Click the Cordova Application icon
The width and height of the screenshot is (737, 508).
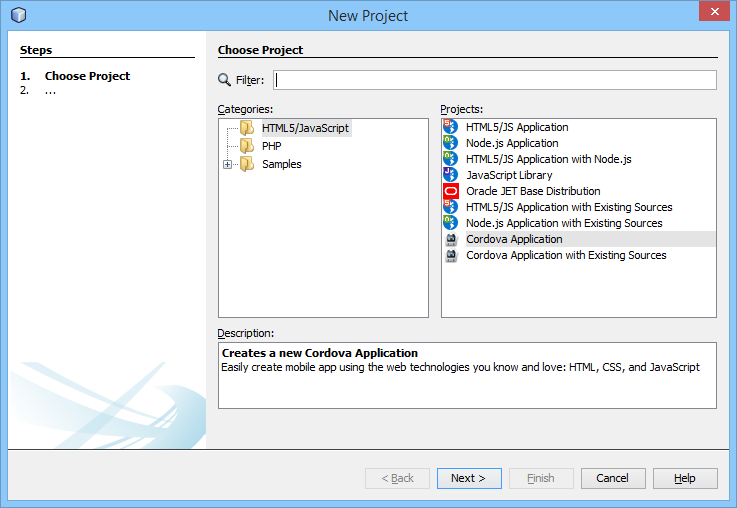[450, 239]
